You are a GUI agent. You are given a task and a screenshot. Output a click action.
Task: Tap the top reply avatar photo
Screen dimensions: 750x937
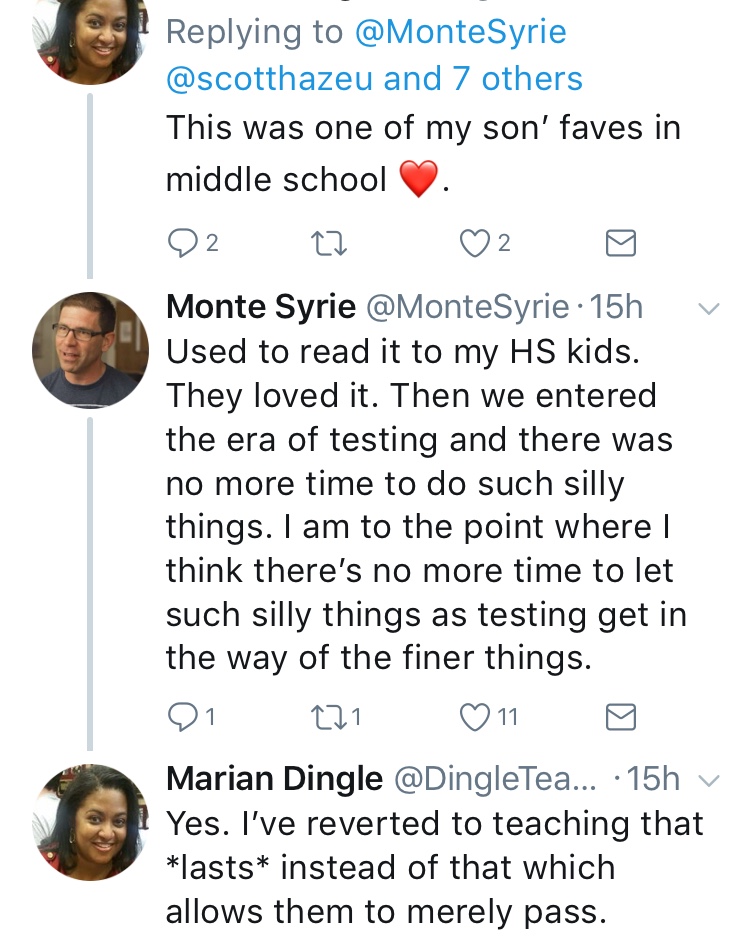point(89,35)
